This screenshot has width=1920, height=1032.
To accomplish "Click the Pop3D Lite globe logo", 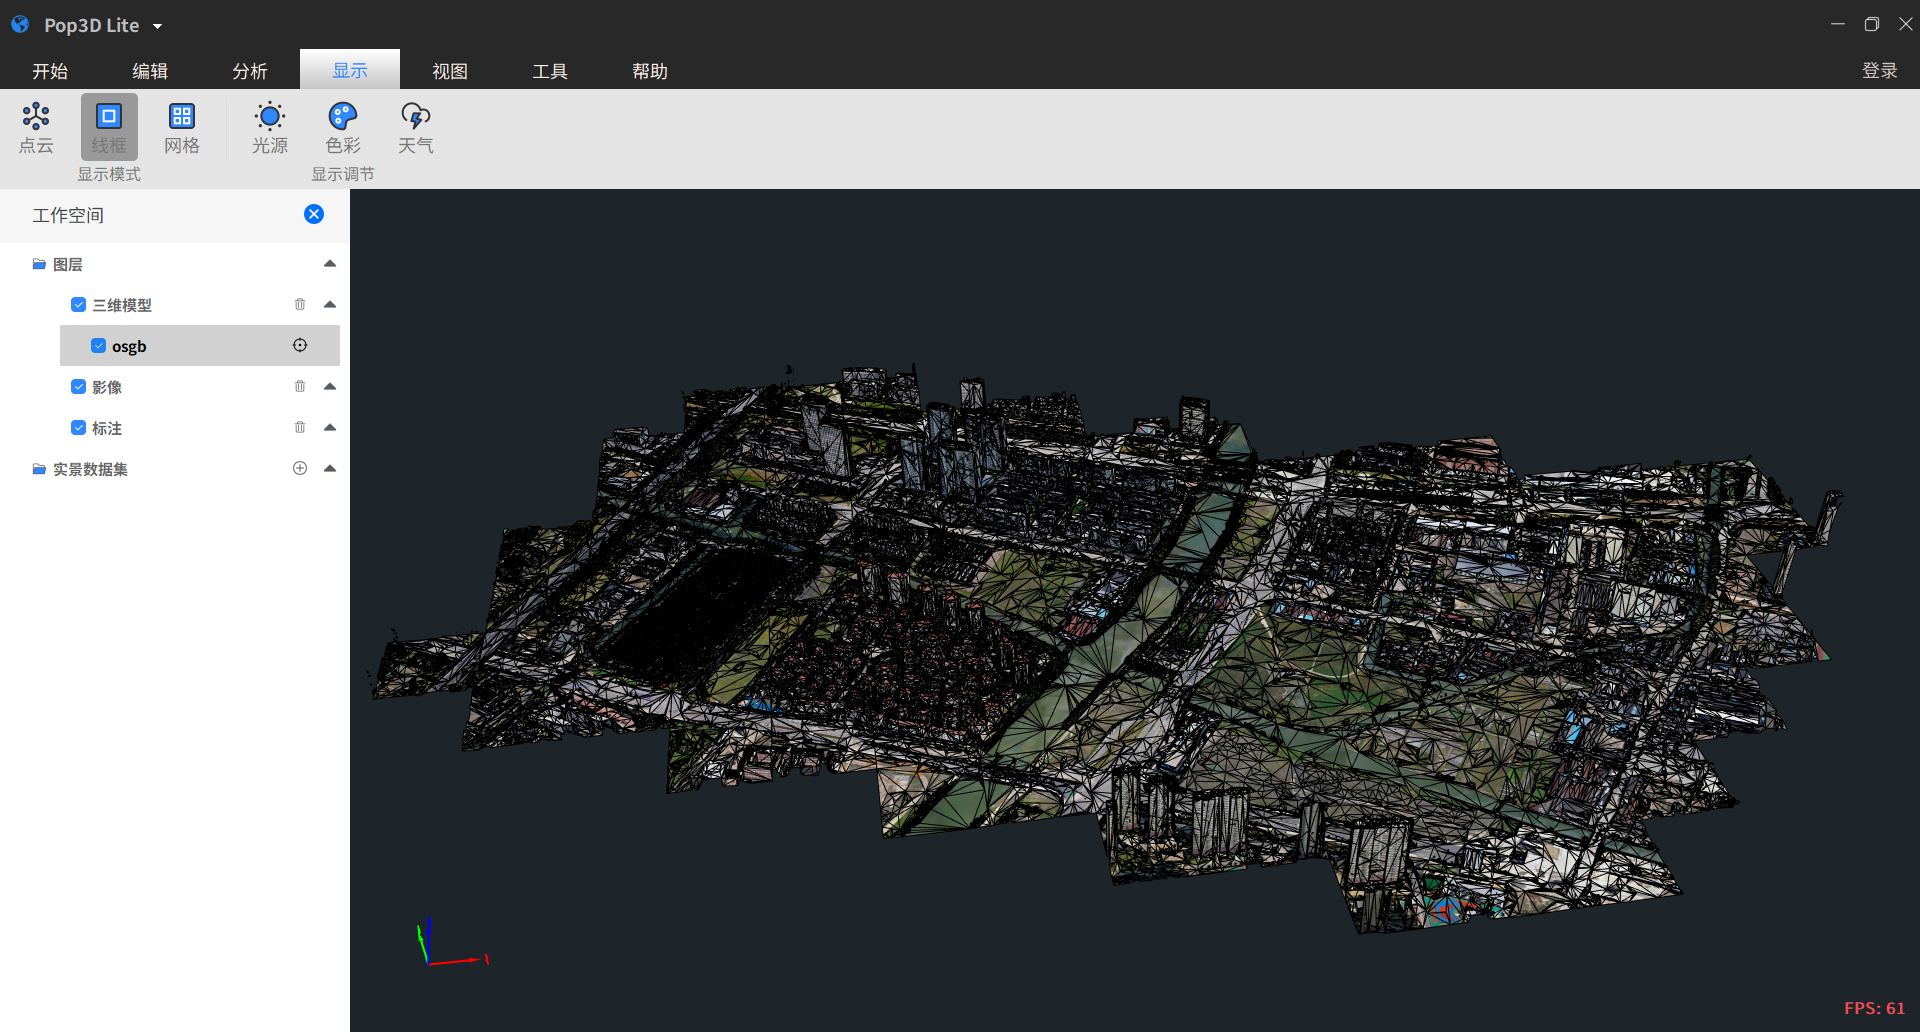I will coord(20,24).
